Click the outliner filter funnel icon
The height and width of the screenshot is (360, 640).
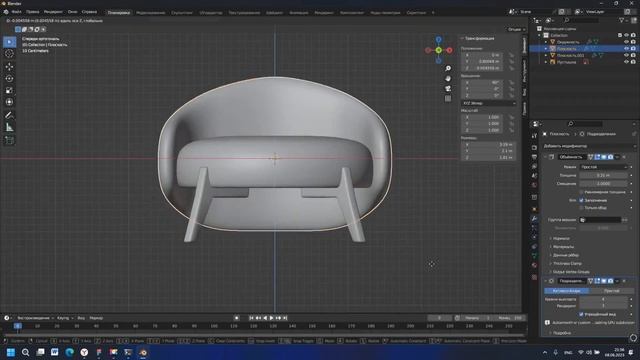point(621,20)
